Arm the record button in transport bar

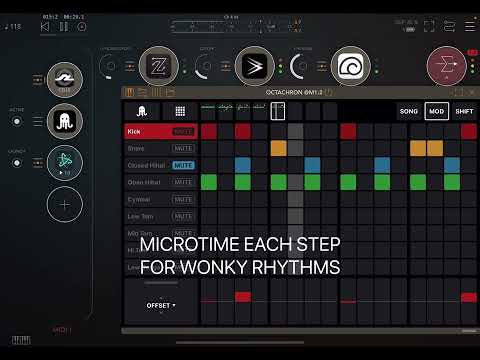coord(82,27)
